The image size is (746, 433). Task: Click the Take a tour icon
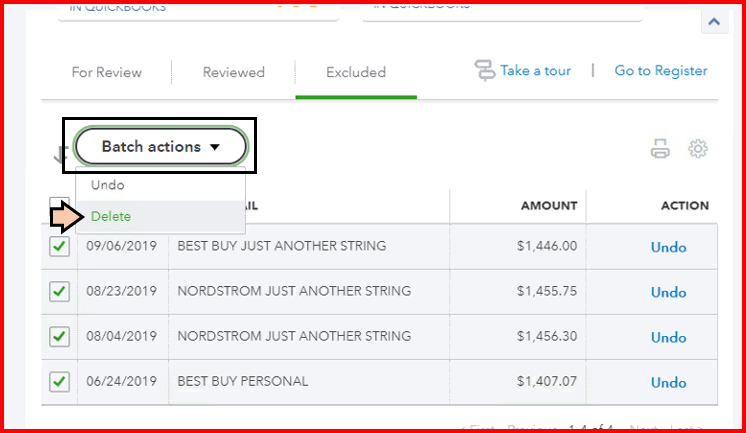486,71
